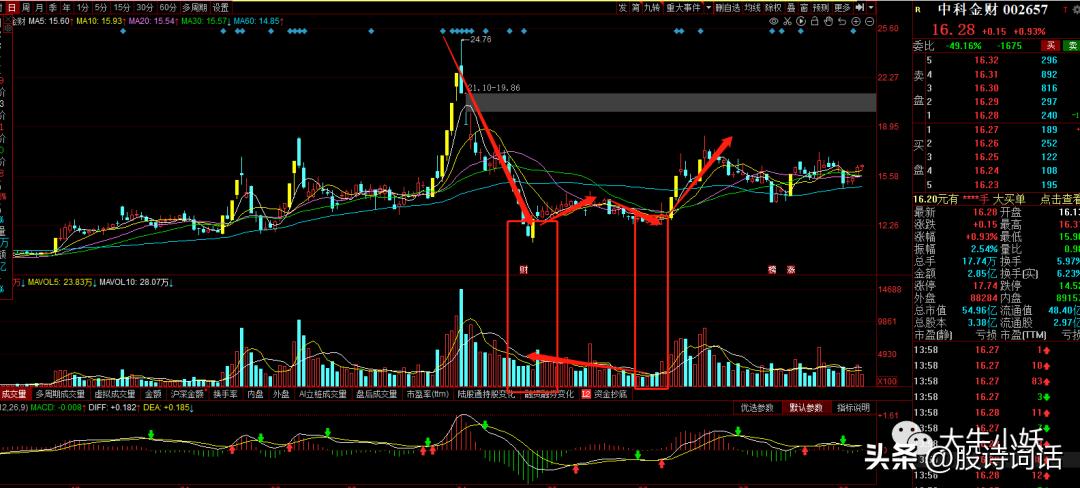Select the 沪深金额 indicator tab

[187, 394]
